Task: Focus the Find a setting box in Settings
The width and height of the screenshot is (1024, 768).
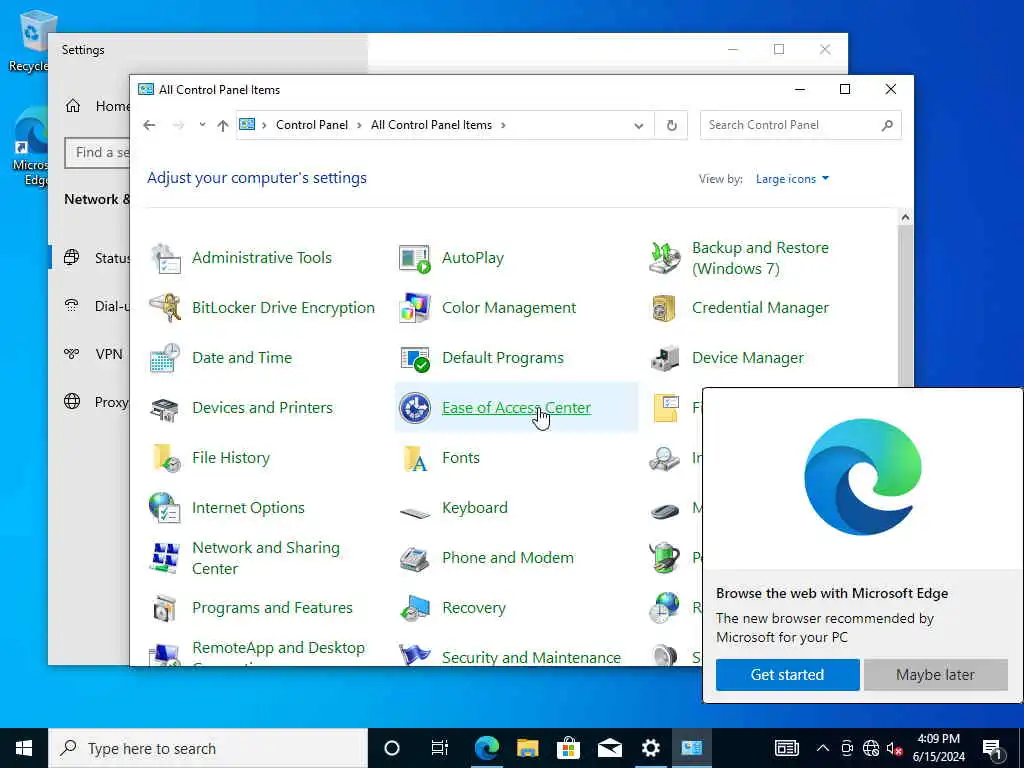Action: coord(98,153)
